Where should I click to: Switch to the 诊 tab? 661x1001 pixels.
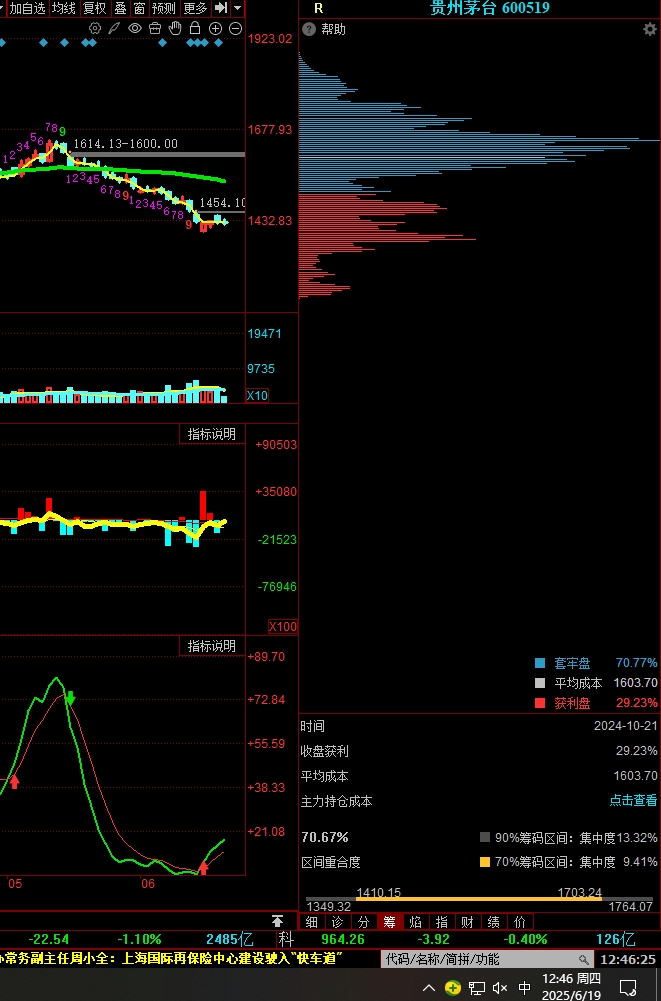tap(337, 921)
